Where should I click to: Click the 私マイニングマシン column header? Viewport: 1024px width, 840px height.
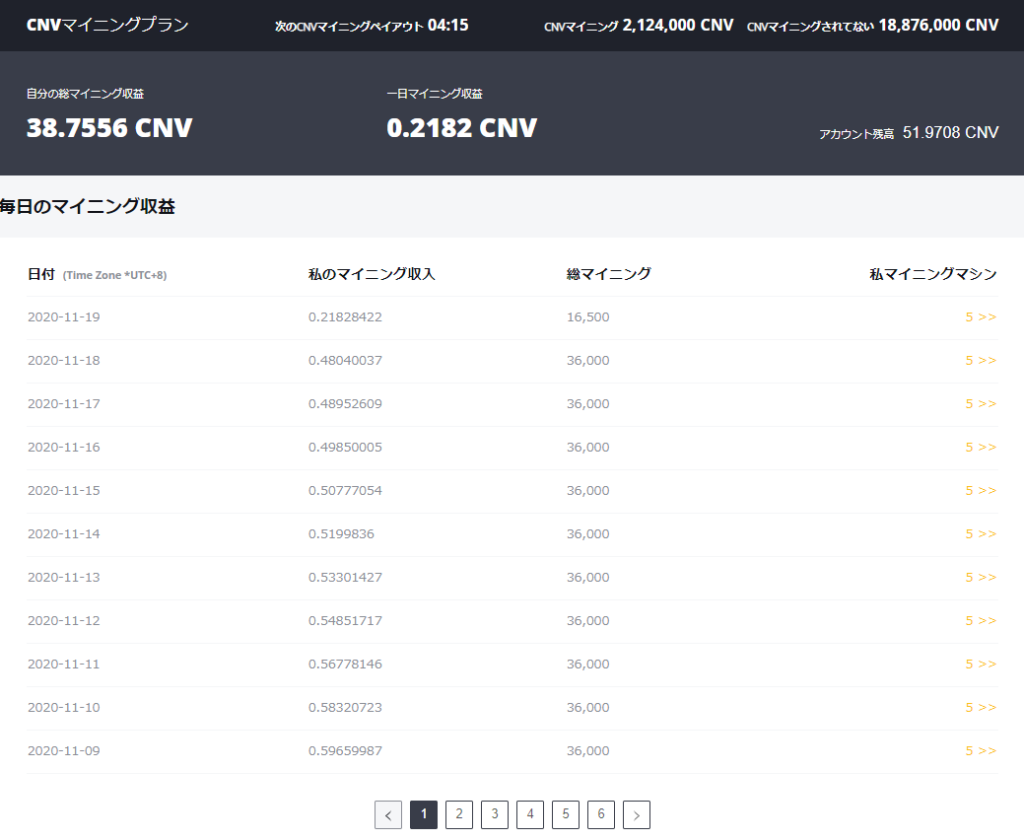(933, 274)
